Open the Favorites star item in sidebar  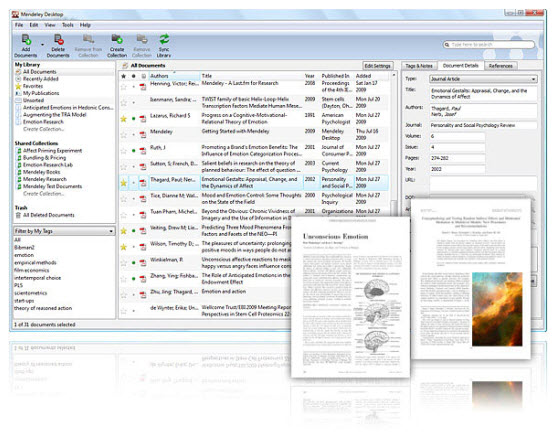coord(18,86)
